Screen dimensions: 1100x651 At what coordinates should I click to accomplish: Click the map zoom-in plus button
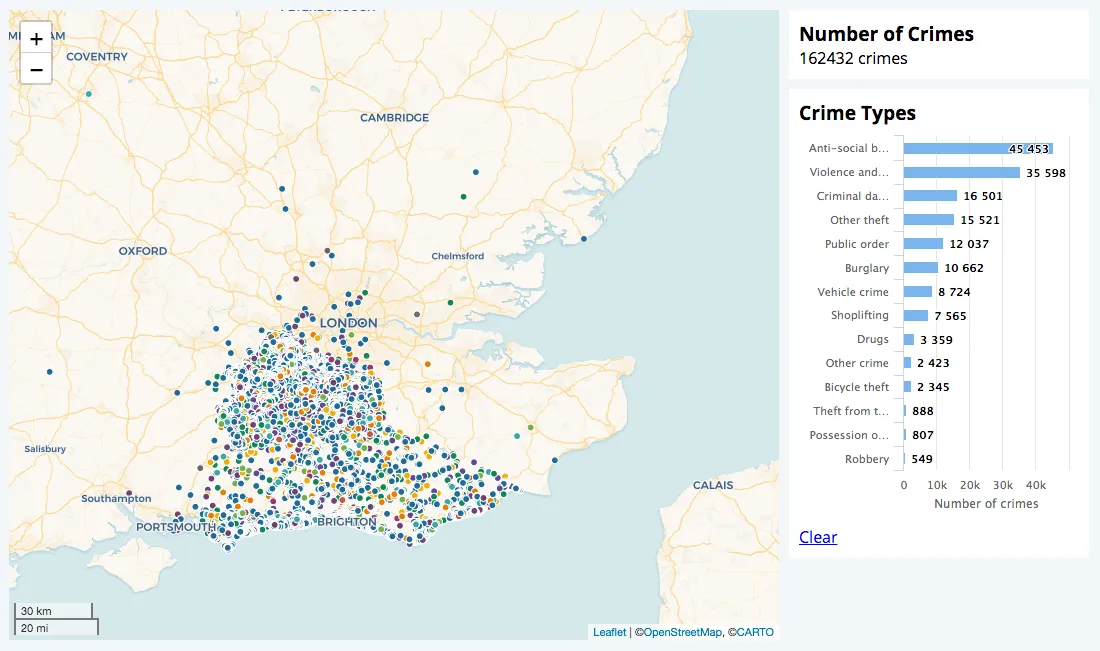click(35, 38)
